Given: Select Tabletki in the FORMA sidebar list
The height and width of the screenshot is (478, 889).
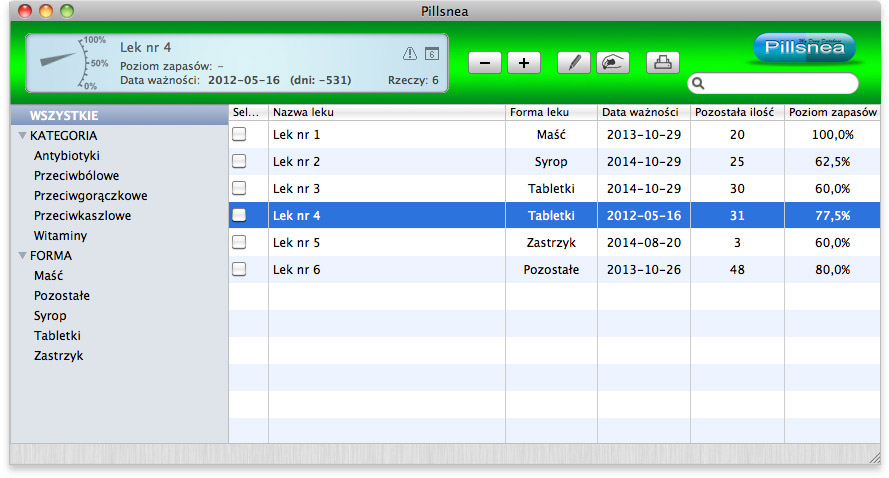Looking at the screenshot, I should coord(57,336).
